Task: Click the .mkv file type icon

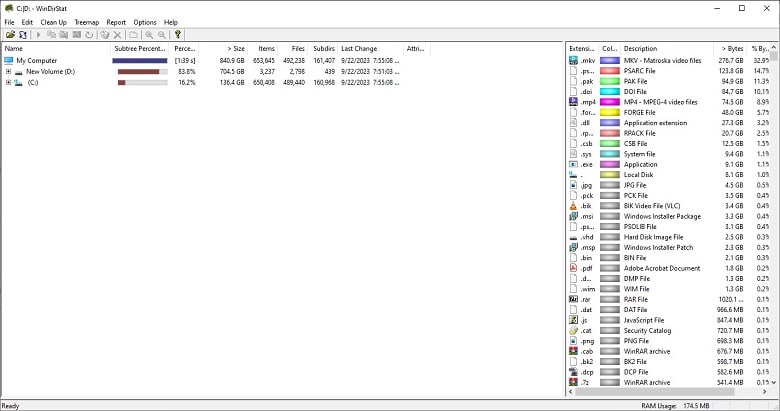Action: (573, 60)
